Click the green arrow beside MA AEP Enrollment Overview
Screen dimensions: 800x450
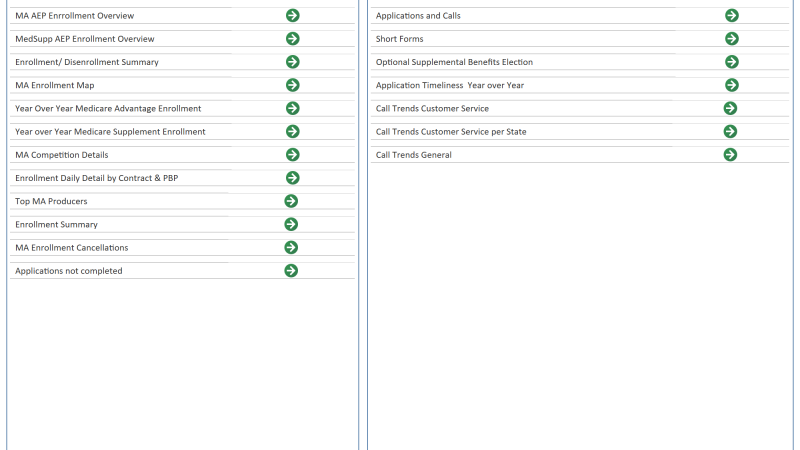292,15
